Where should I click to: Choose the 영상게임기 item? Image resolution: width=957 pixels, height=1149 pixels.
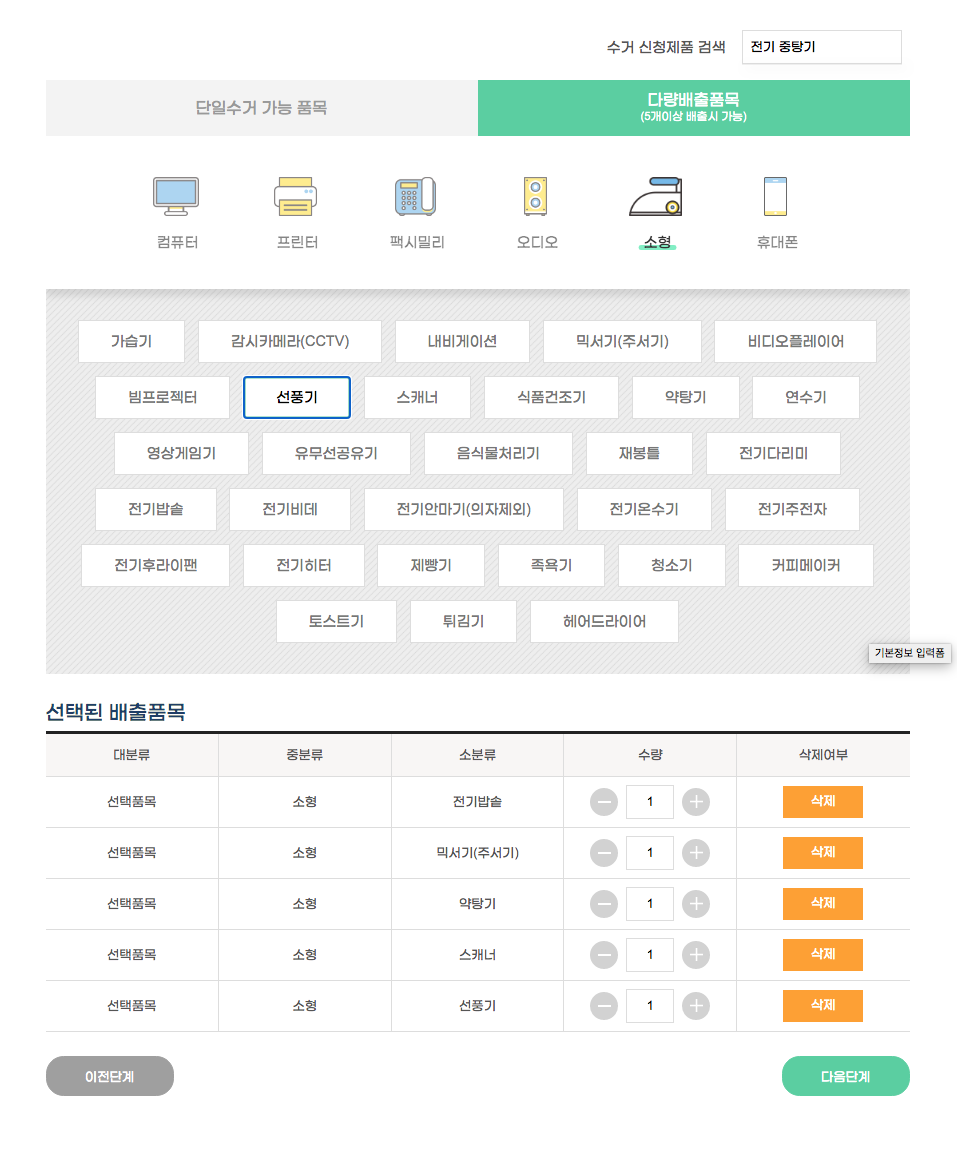pos(182,454)
